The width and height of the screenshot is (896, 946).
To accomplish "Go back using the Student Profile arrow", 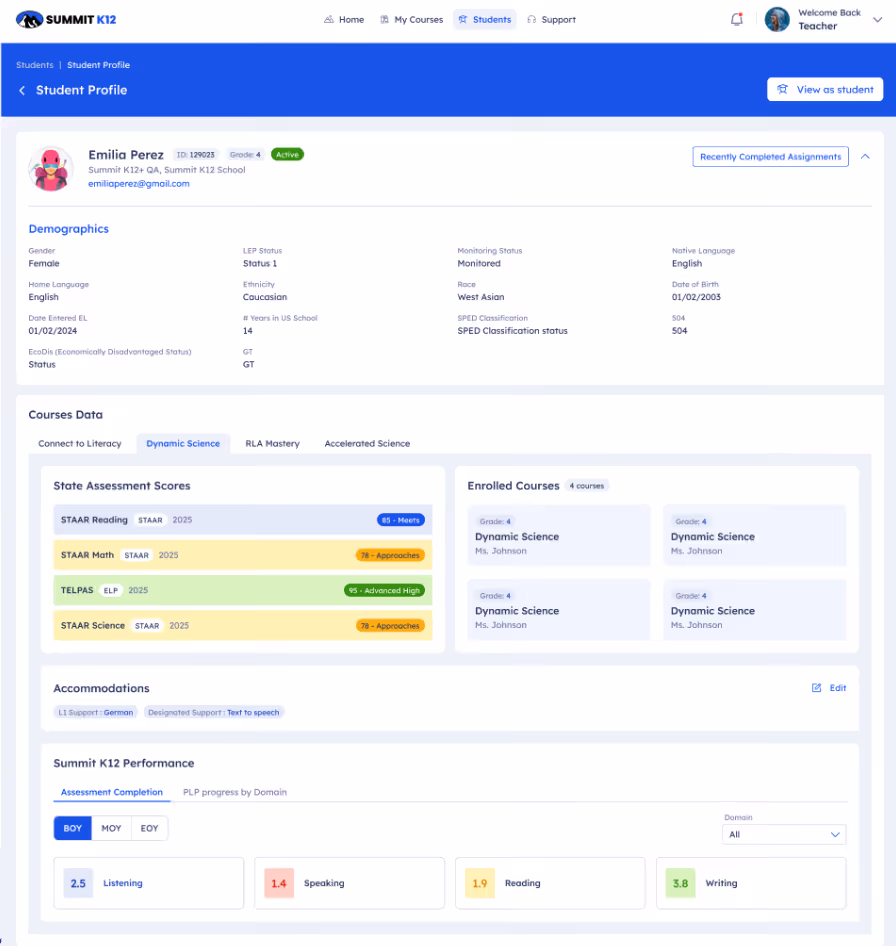I will click(x=22, y=90).
